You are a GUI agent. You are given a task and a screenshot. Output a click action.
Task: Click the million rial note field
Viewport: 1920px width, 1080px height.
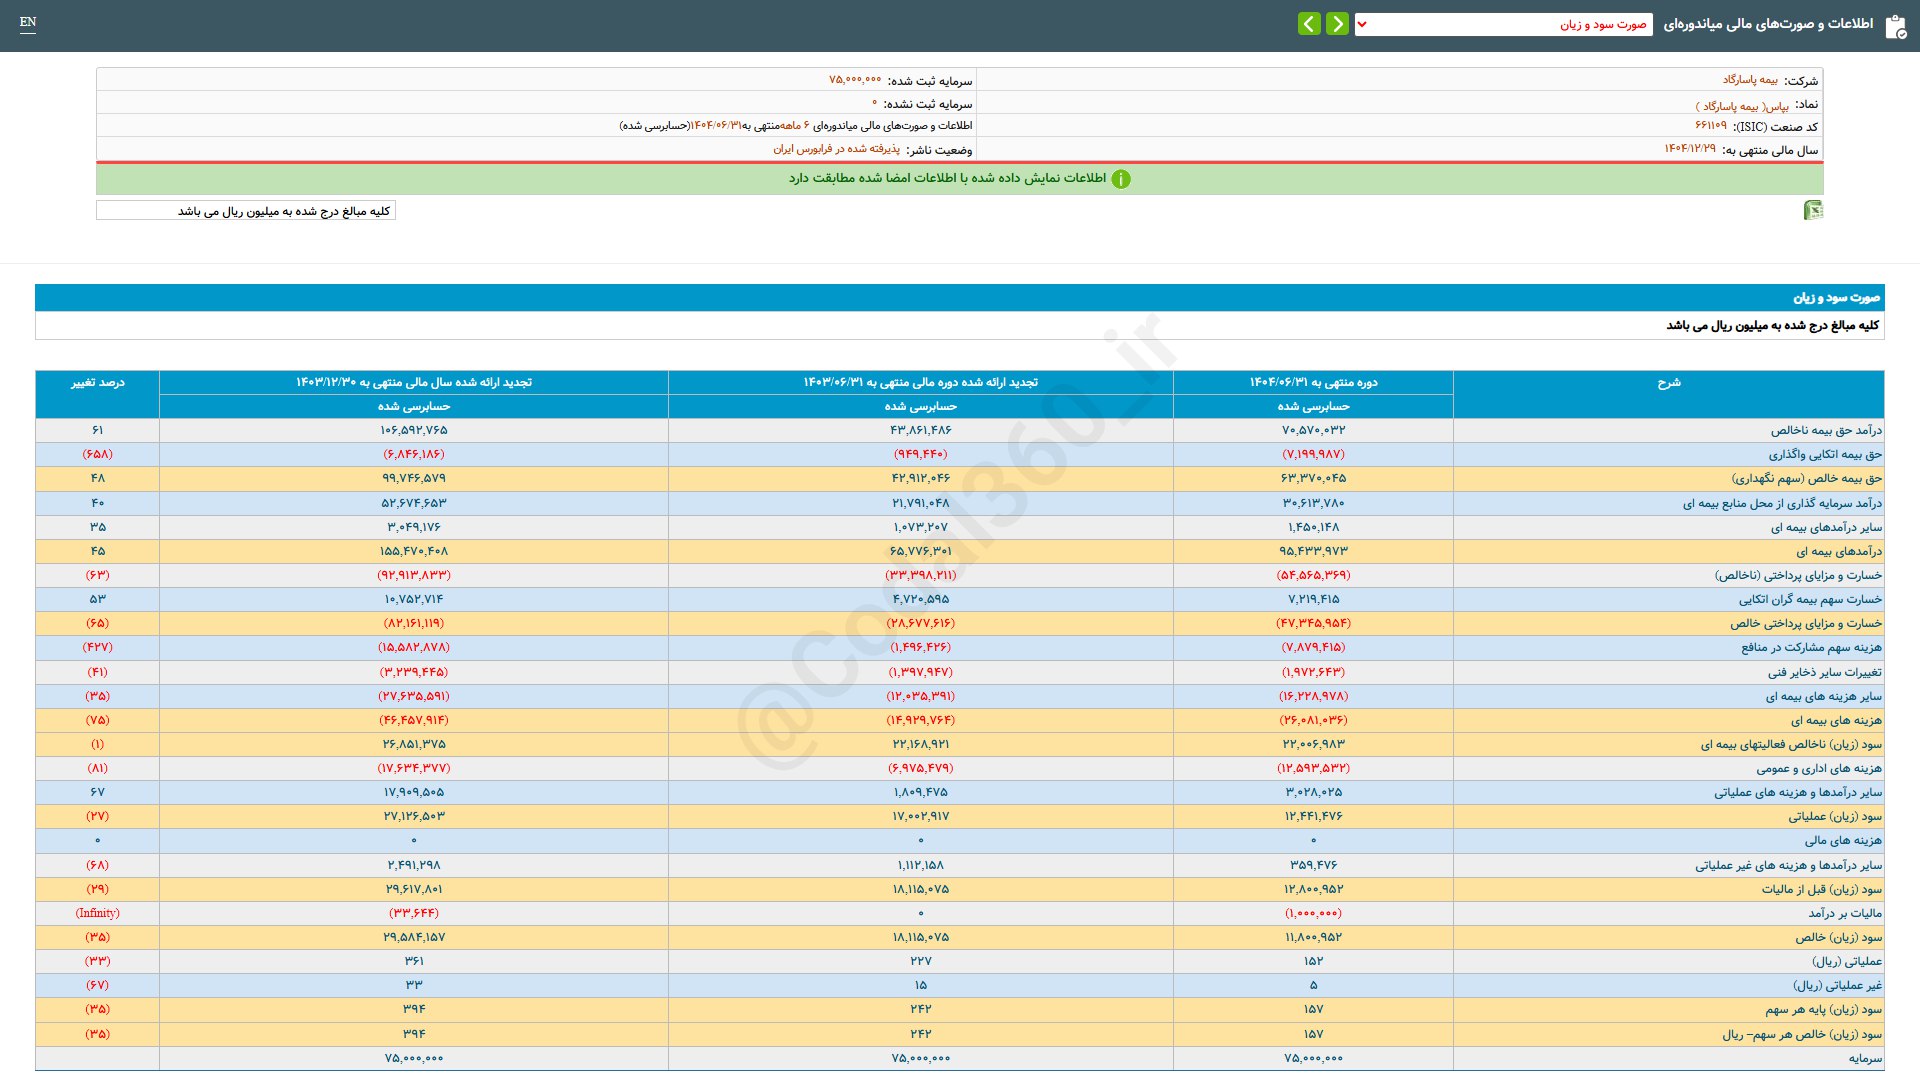pos(246,211)
